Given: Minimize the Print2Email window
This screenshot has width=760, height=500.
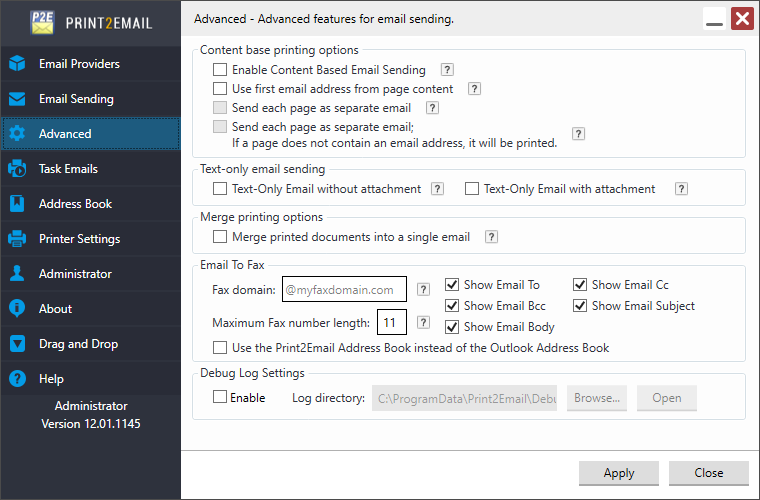Looking at the screenshot, I should [x=714, y=19].
